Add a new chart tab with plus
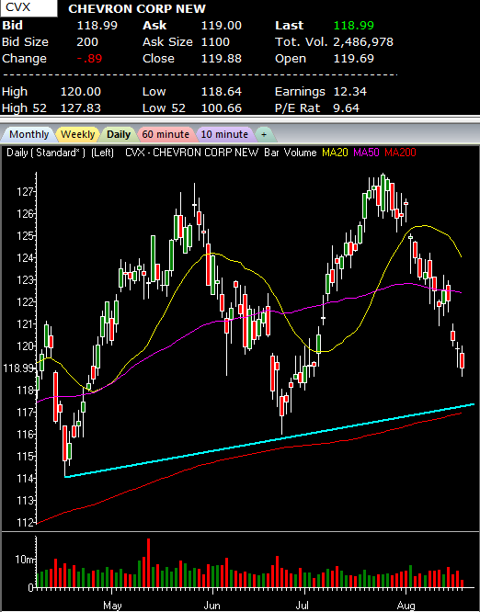This screenshot has width=480, height=612. pos(264,135)
